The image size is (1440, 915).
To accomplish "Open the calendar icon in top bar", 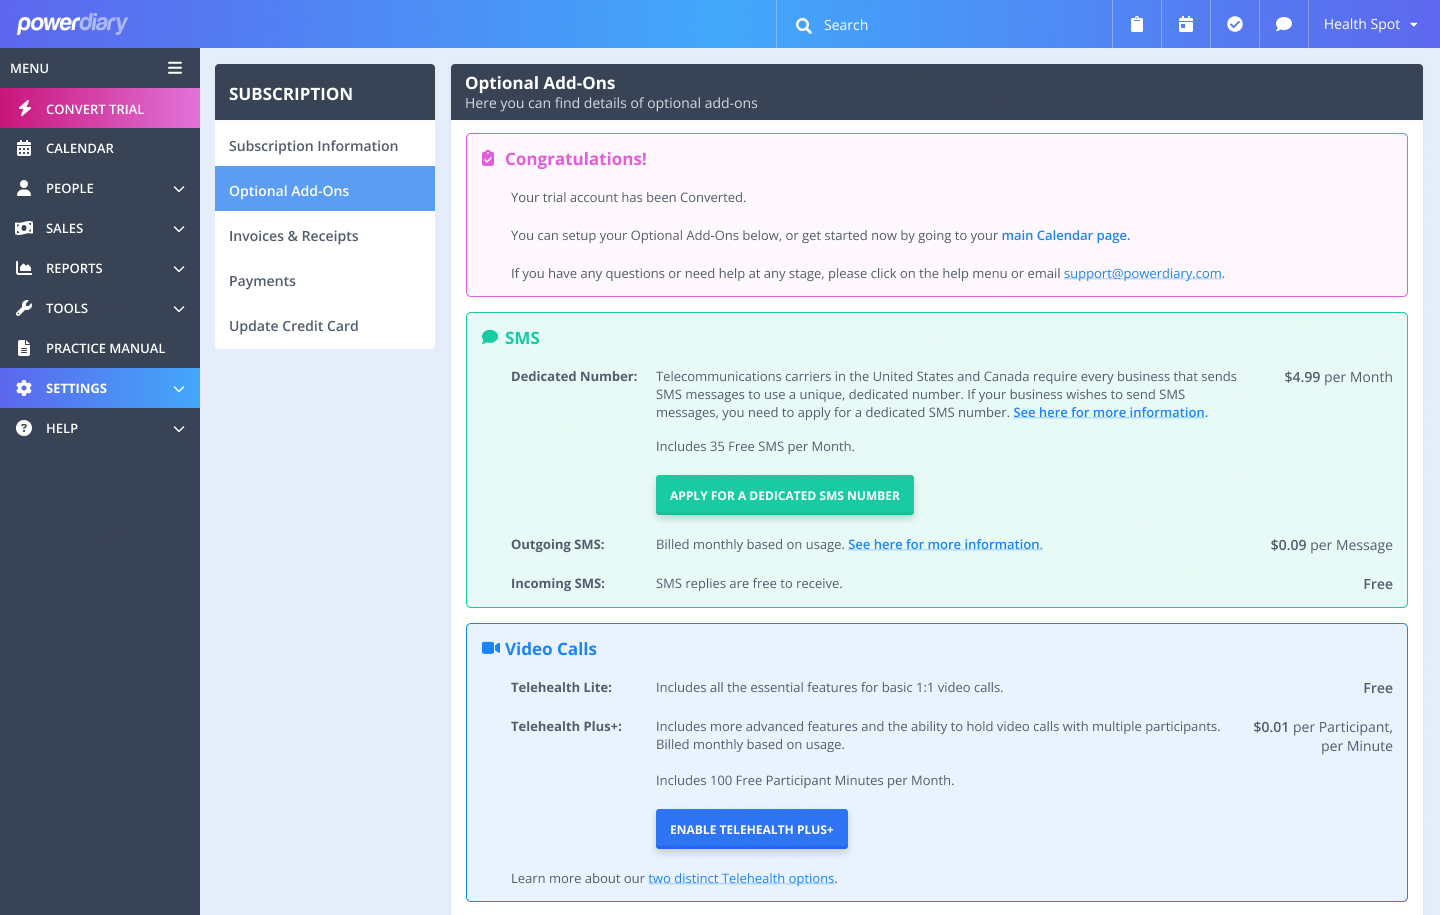I will [x=1186, y=24].
